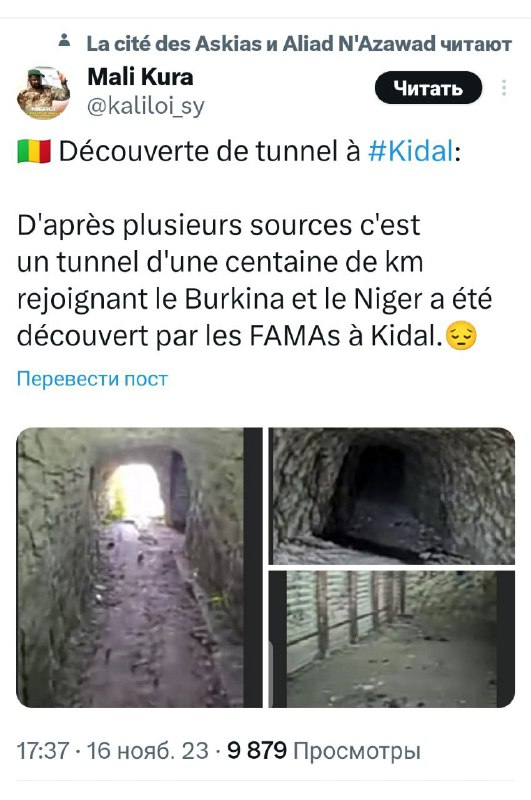Open Mali Kura's profile avatar
The width and height of the screenshot is (531, 800).
pyautogui.click(x=43, y=92)
